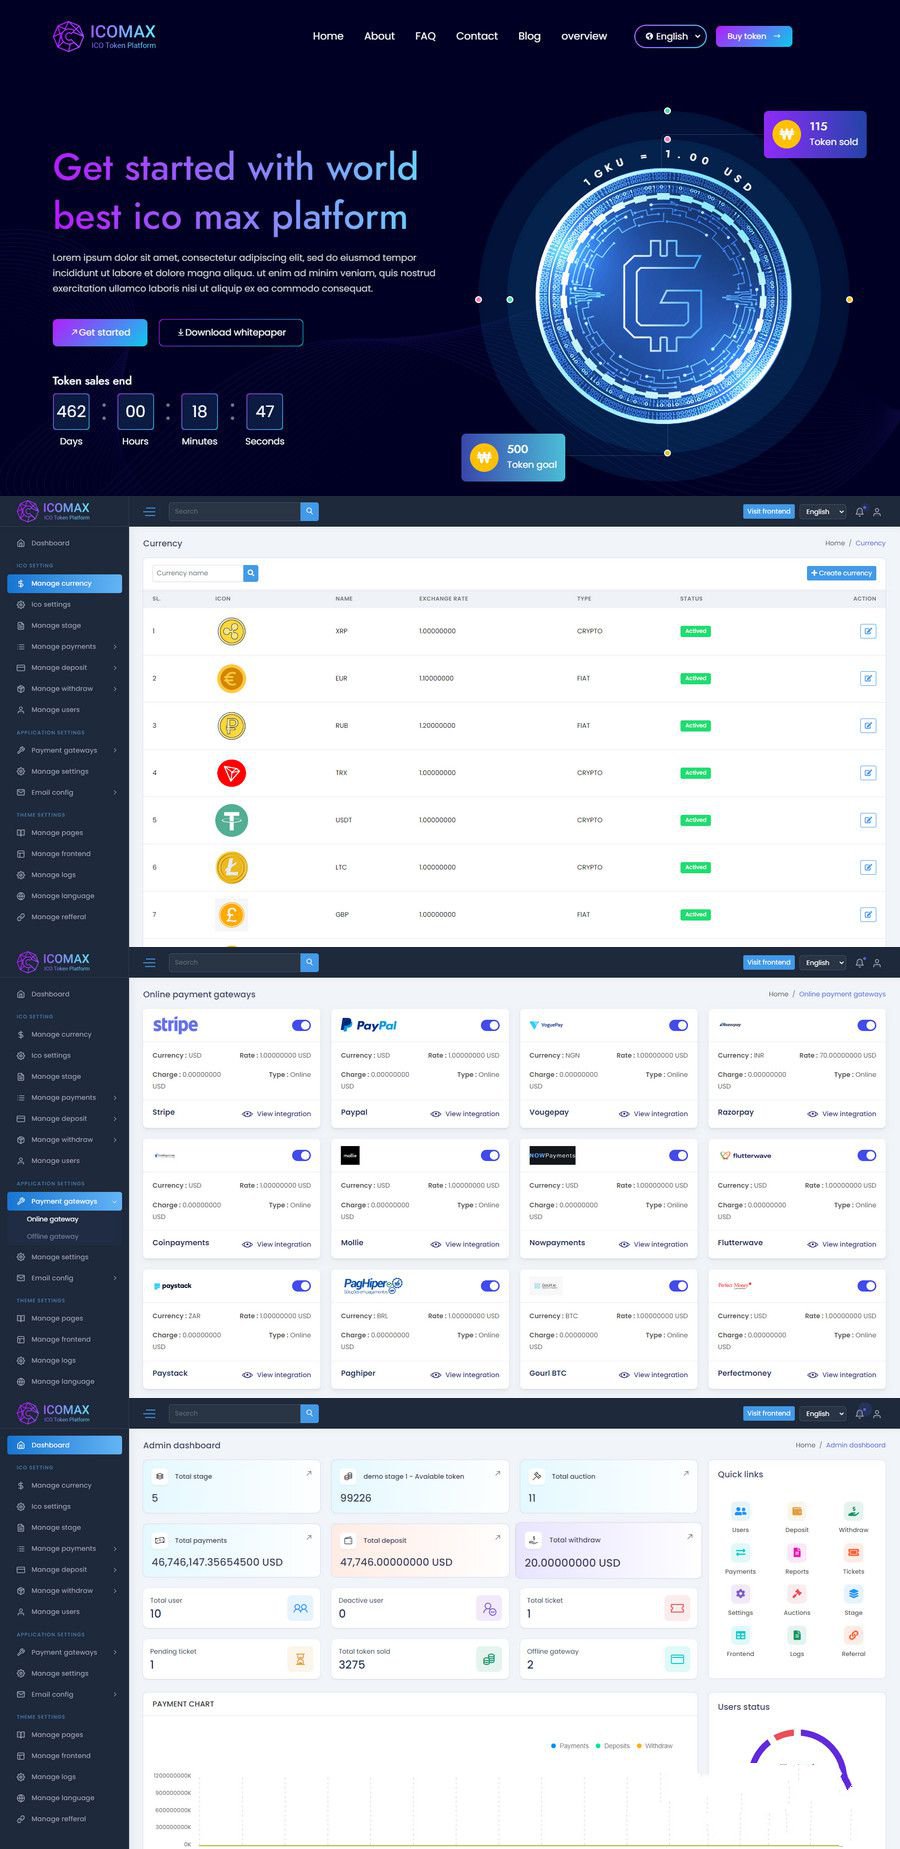
Task: Click the edit icon for XRP currency
Action: pos(867,631)
